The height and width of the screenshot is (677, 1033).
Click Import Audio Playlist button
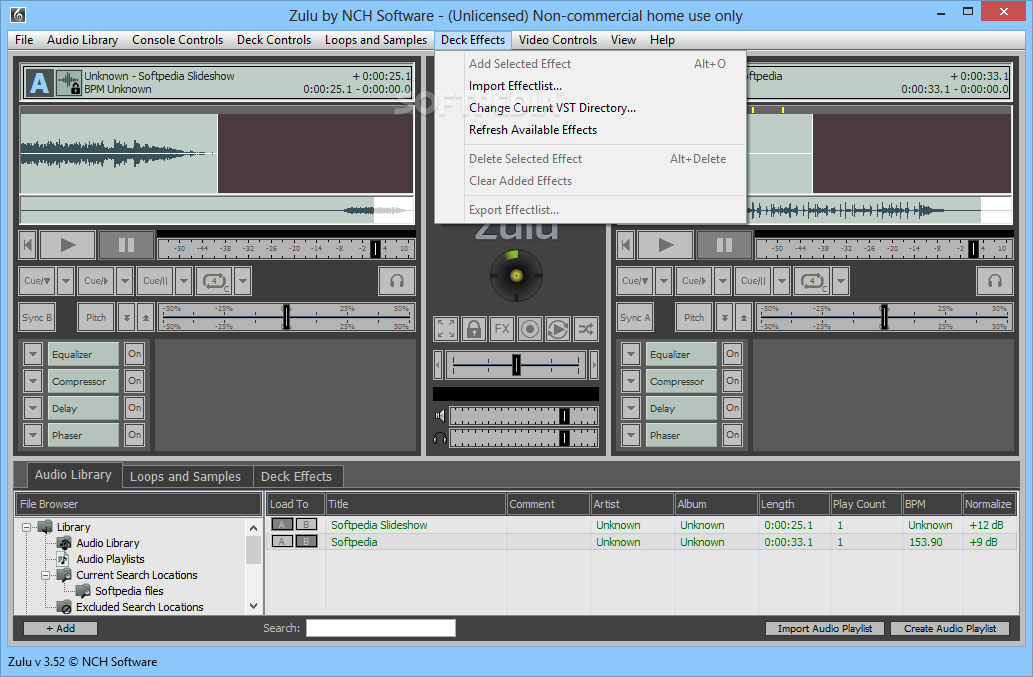pos(825,628)
